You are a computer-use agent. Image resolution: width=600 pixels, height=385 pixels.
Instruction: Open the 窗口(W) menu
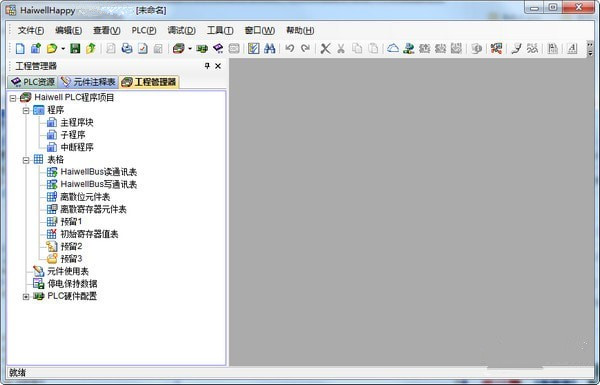(x=259, y=30)
